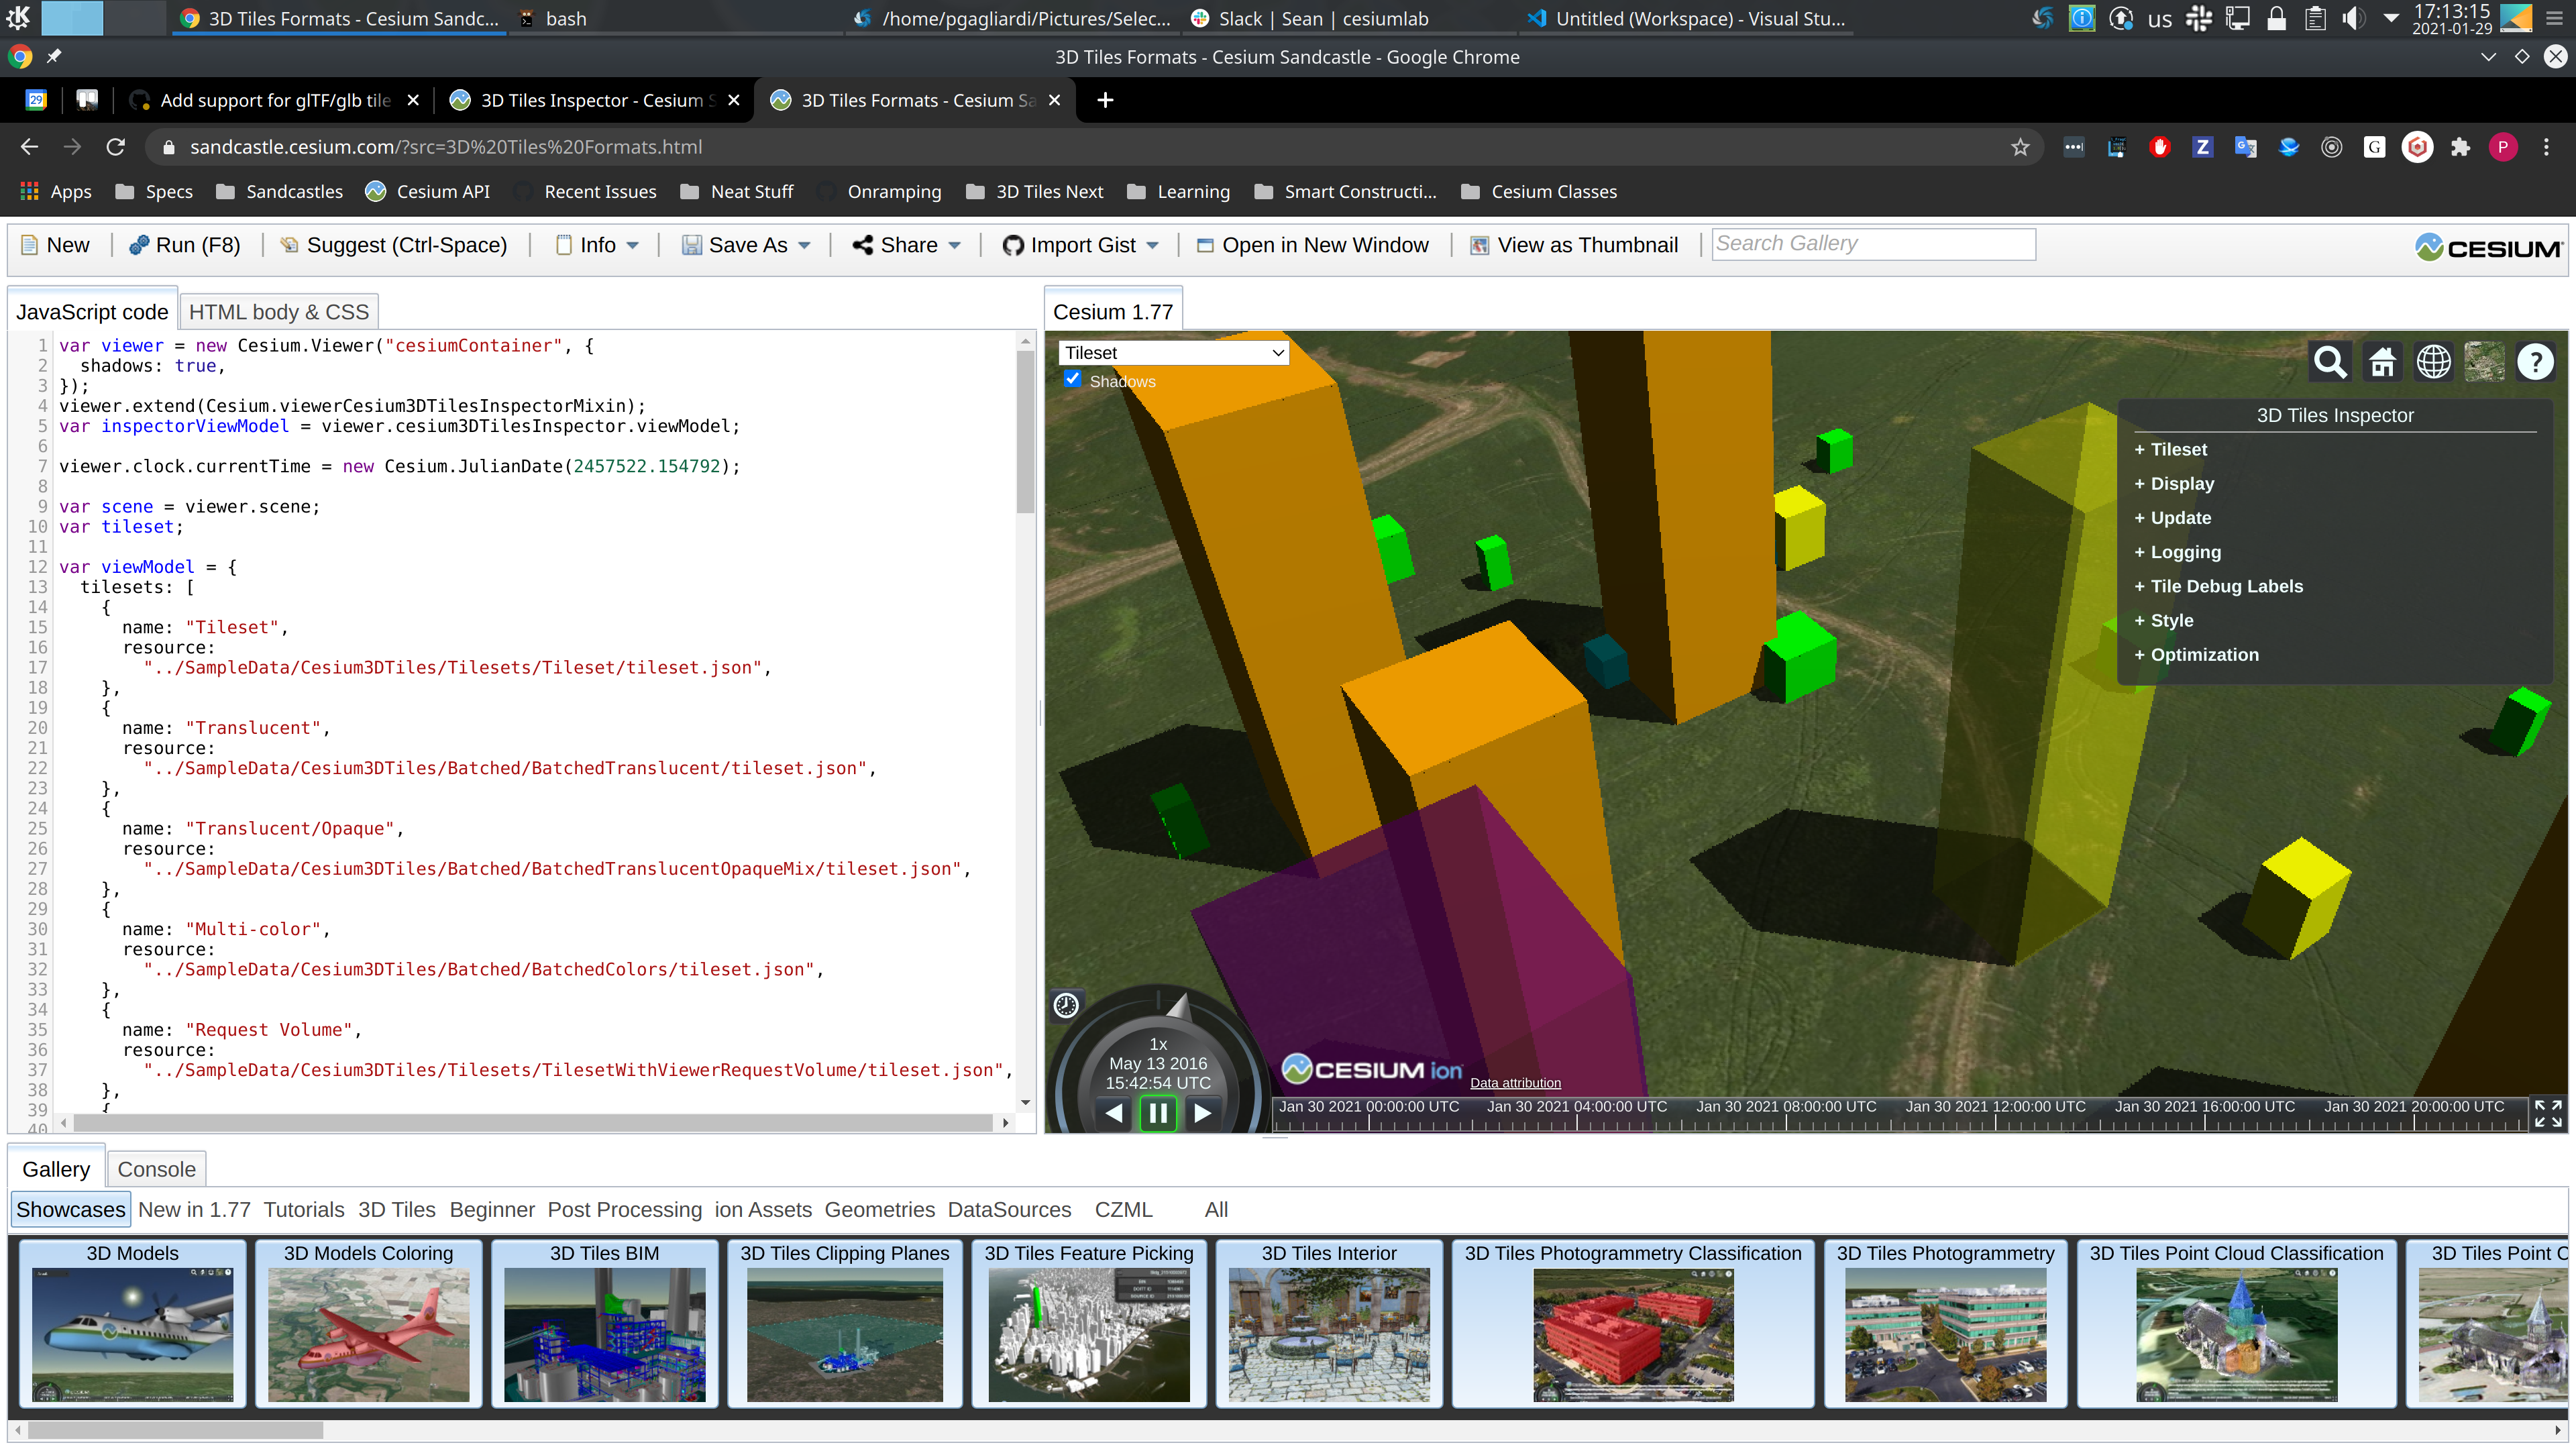Expand the Logging inspector section
Image resolution: width=2576 pixels, height=1449 pixels.
pos(2177,552)
